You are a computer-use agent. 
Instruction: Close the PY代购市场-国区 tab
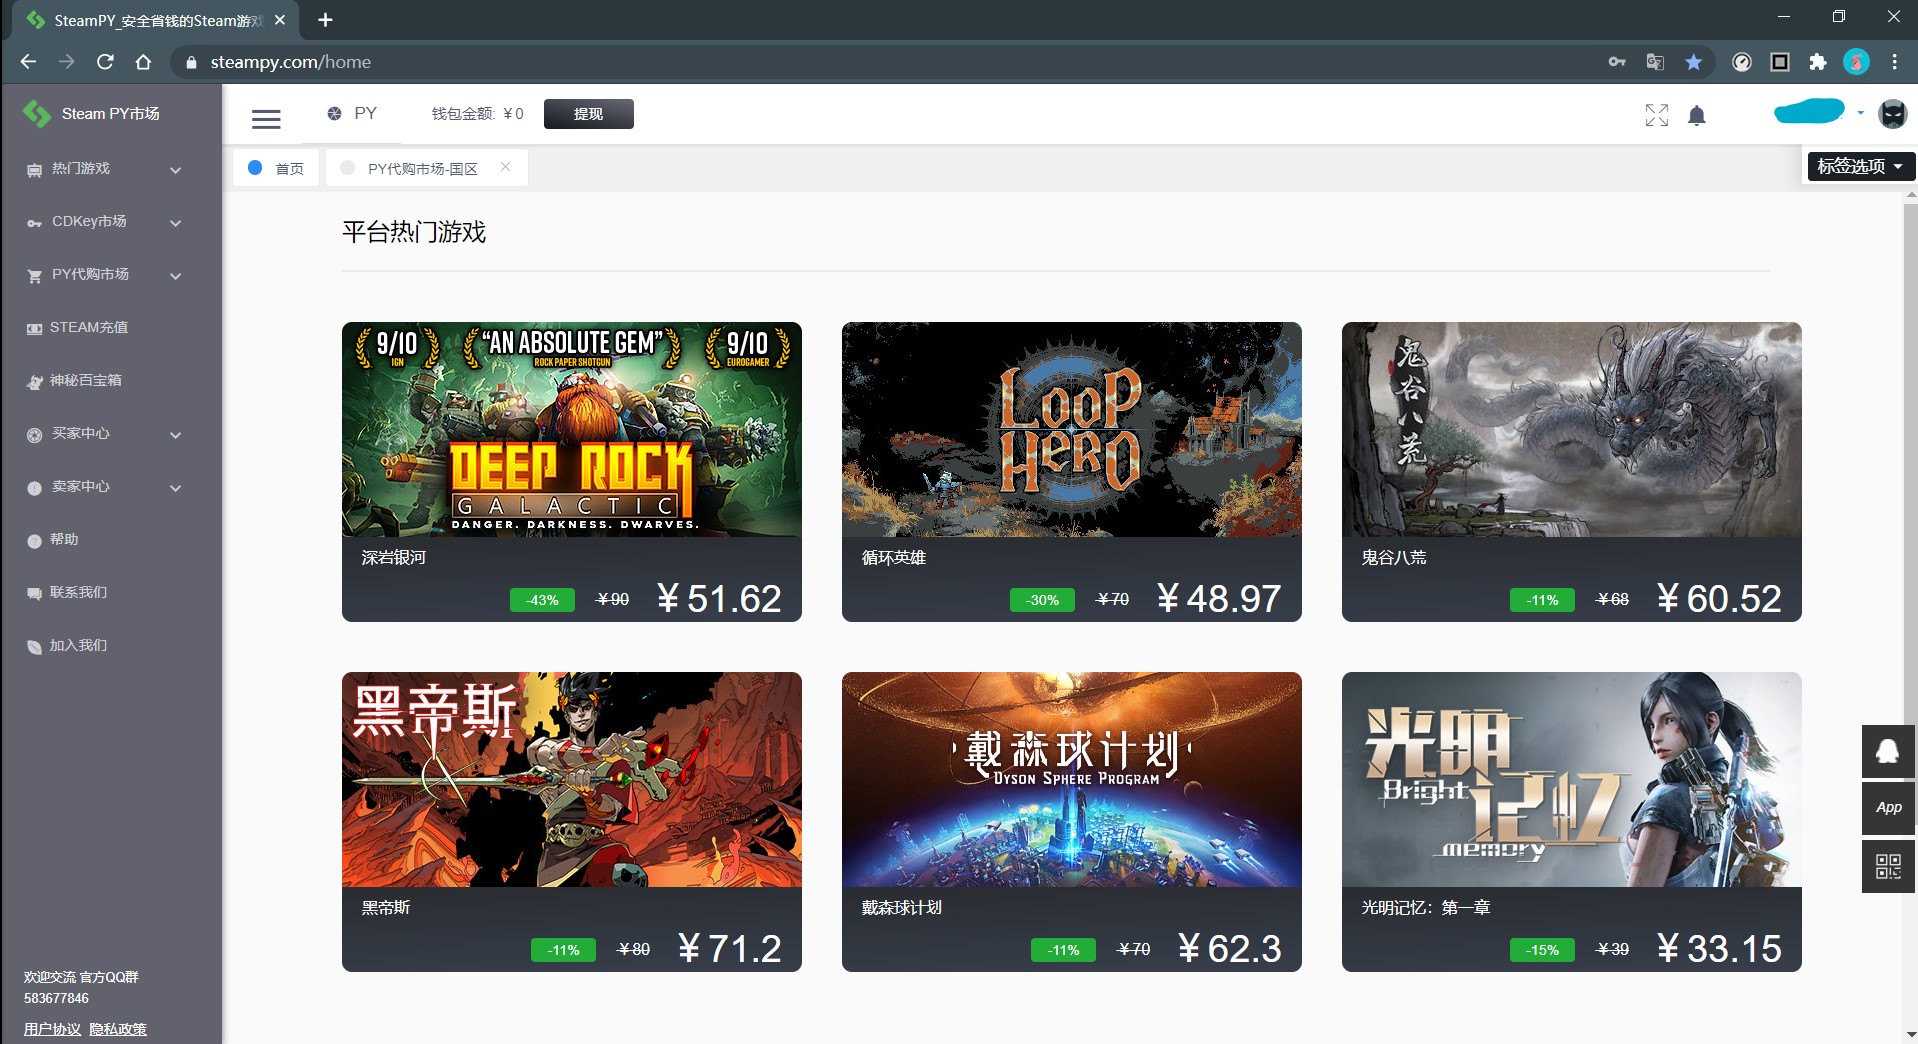coord(506,167)
